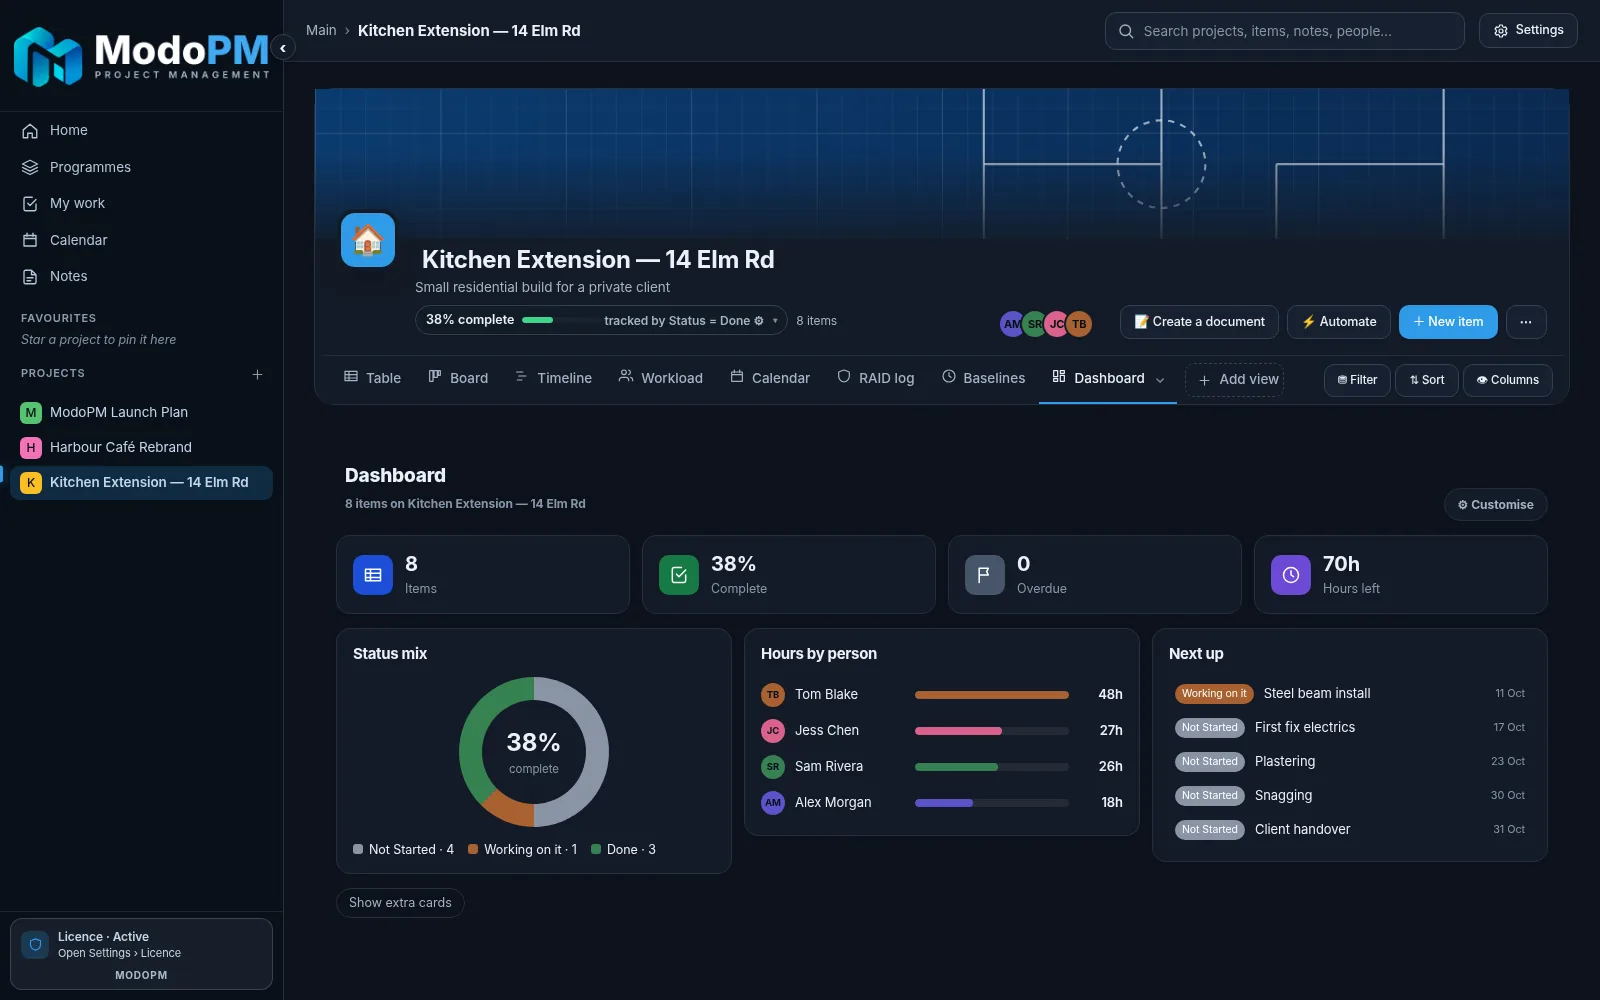Expand the Dashboard tab chevron
Viewport: 1600px width, 1000px height.
click(x=1160, y=380)
